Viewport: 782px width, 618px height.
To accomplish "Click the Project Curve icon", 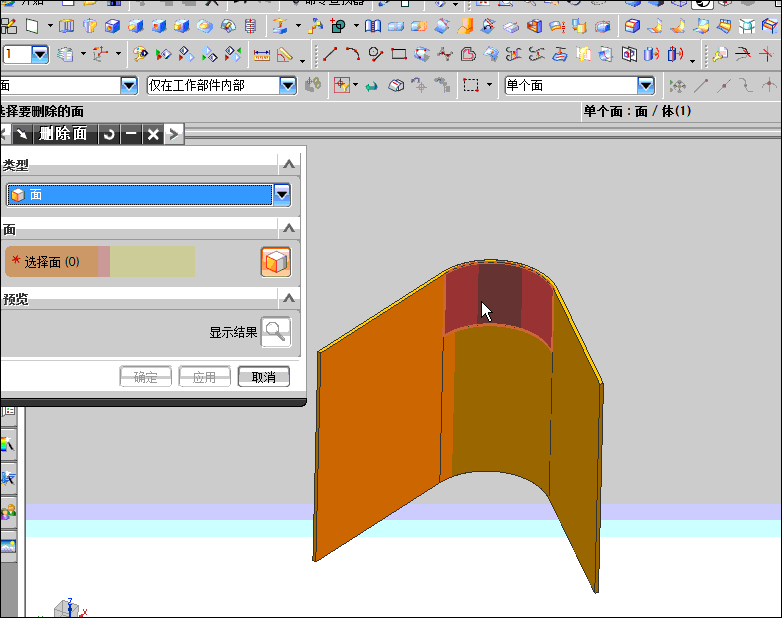I will [x=560, y=54].
